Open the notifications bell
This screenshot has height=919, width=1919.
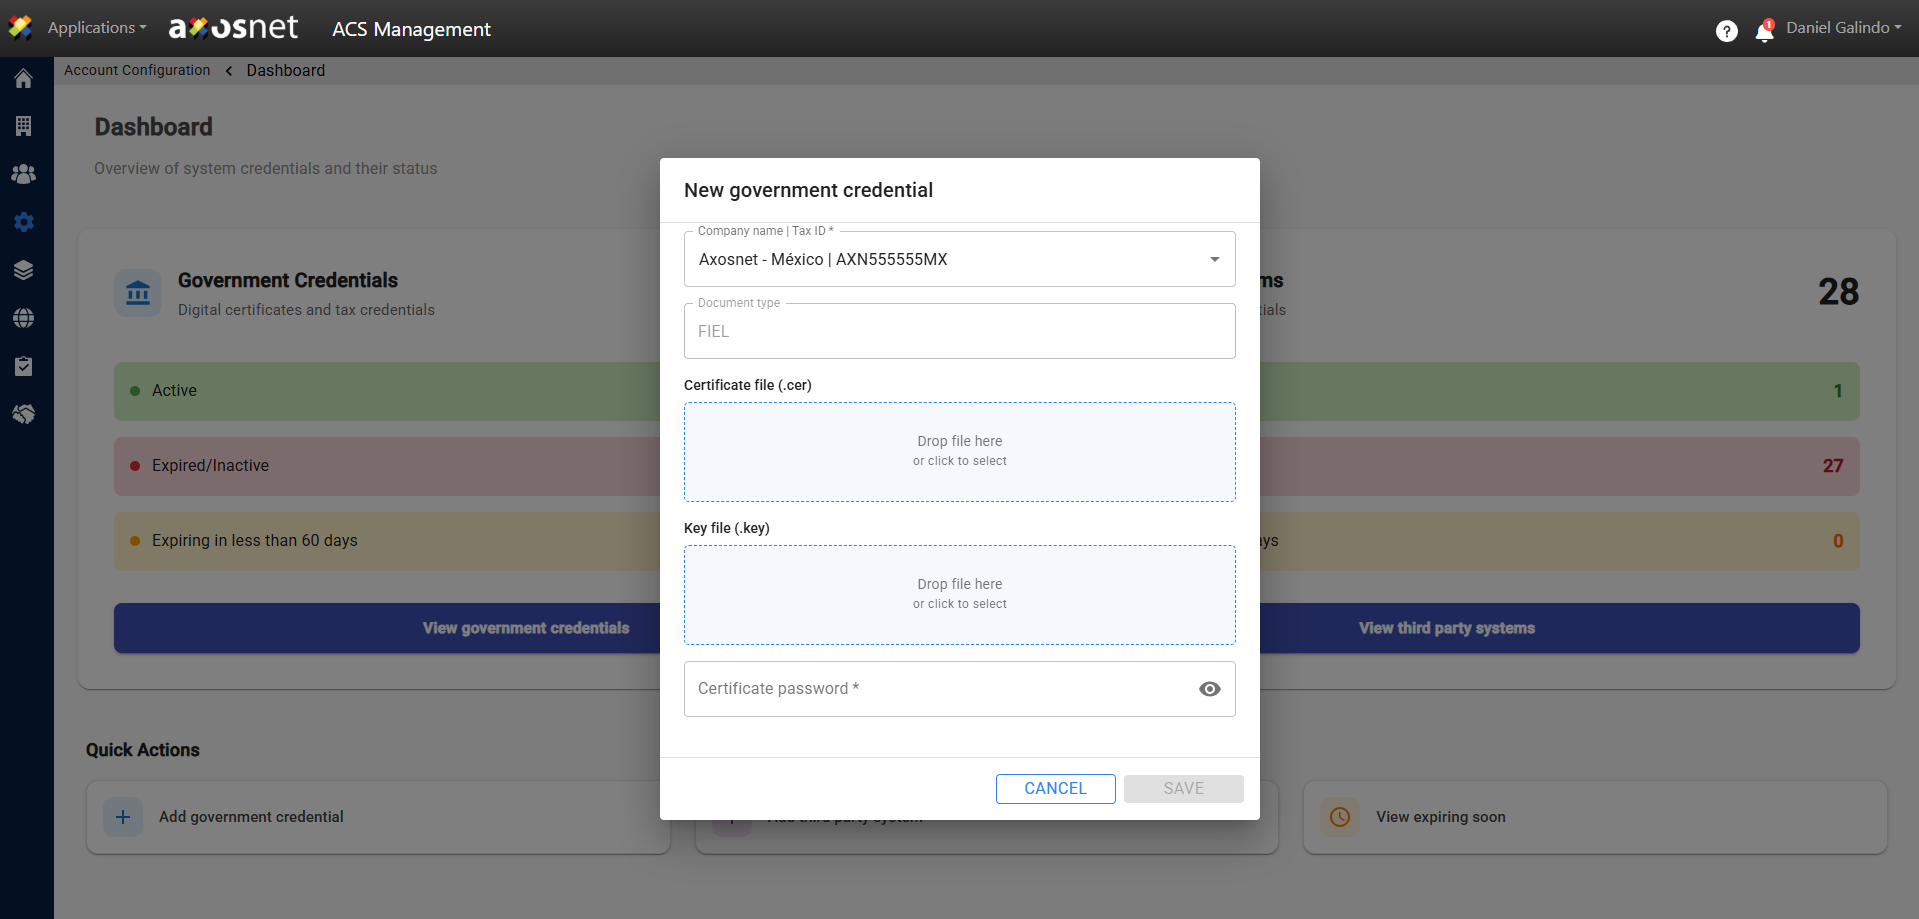[1764, 32]
